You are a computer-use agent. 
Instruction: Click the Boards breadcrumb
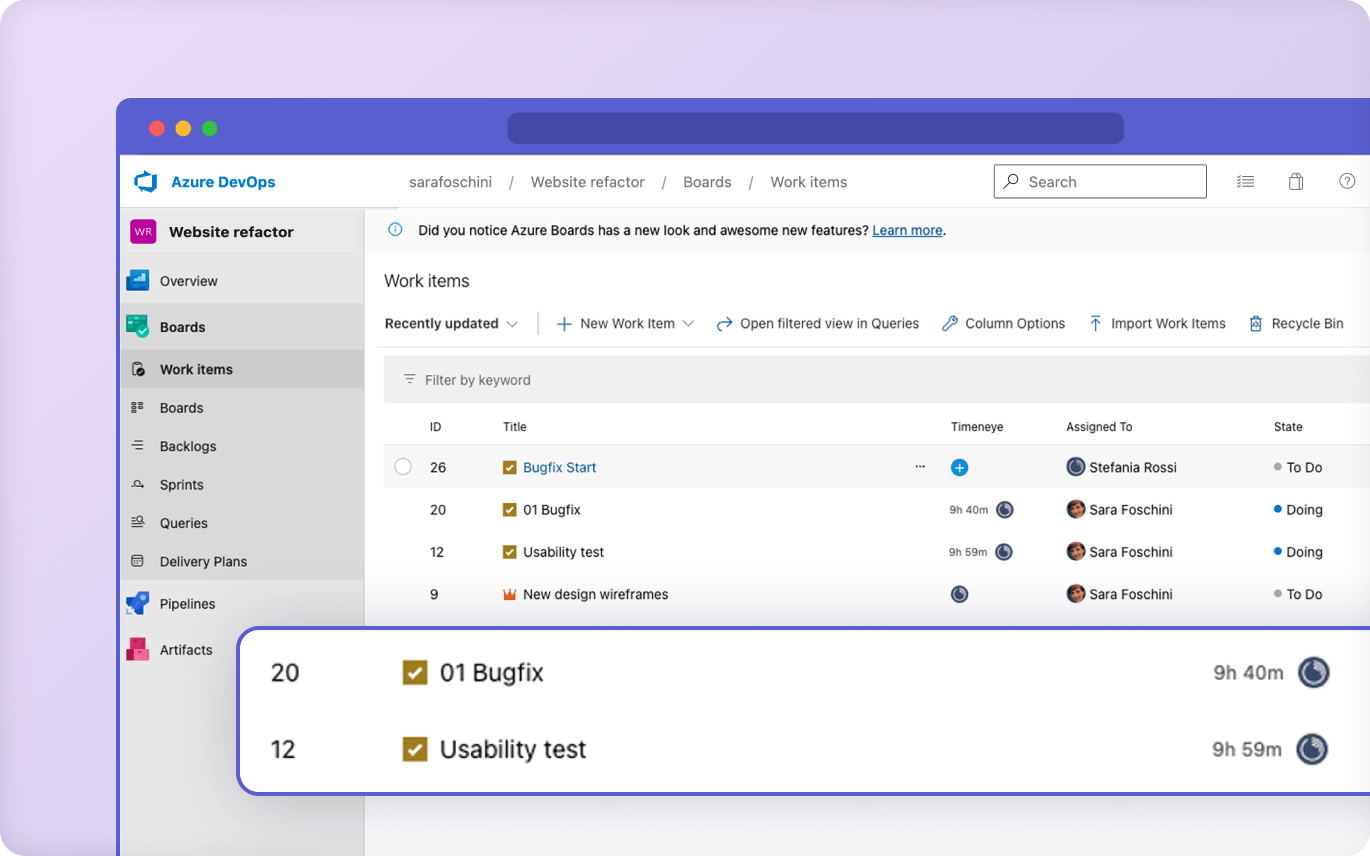[707, 182]
